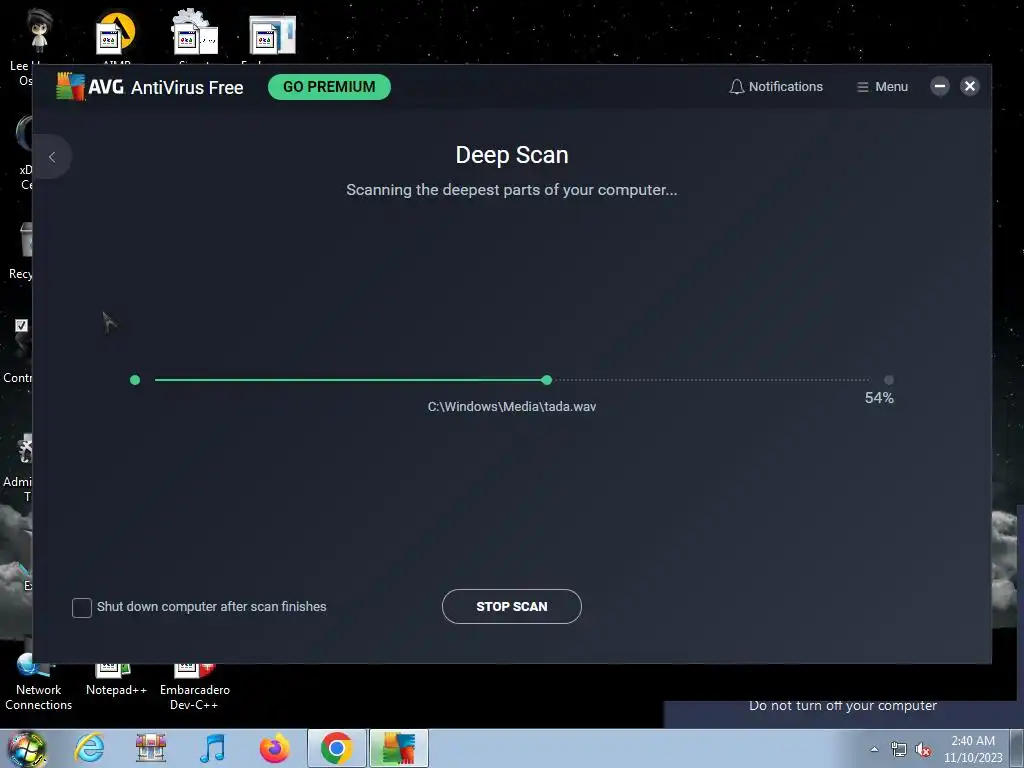Click the scan progress bar handle
The width and height of the screenshot is (1024, 768).
[x=547, y=380]
